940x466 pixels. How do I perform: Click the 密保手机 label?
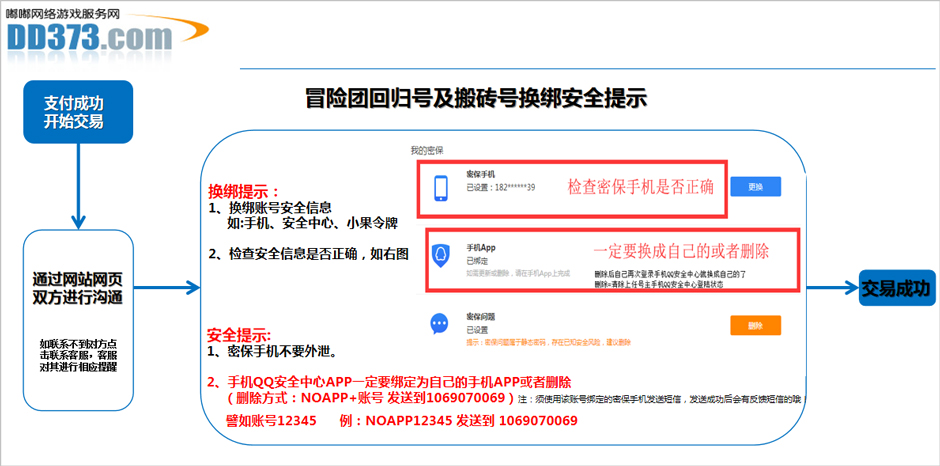[x=480, y=175]
